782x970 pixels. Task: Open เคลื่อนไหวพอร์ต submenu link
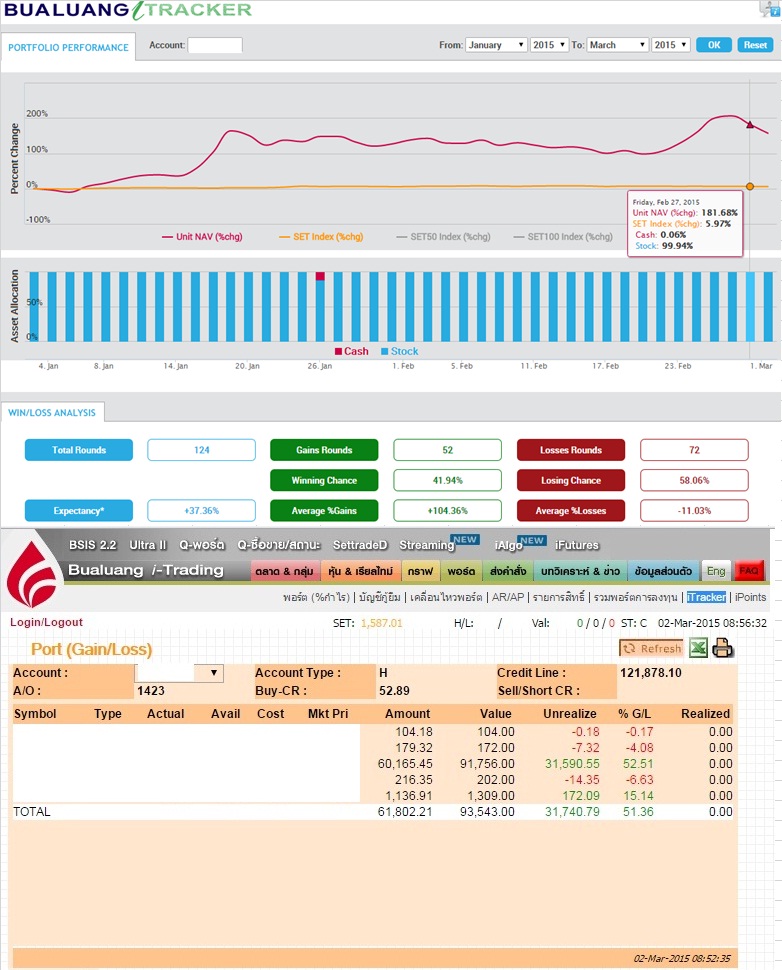click(x=446, y=597)
